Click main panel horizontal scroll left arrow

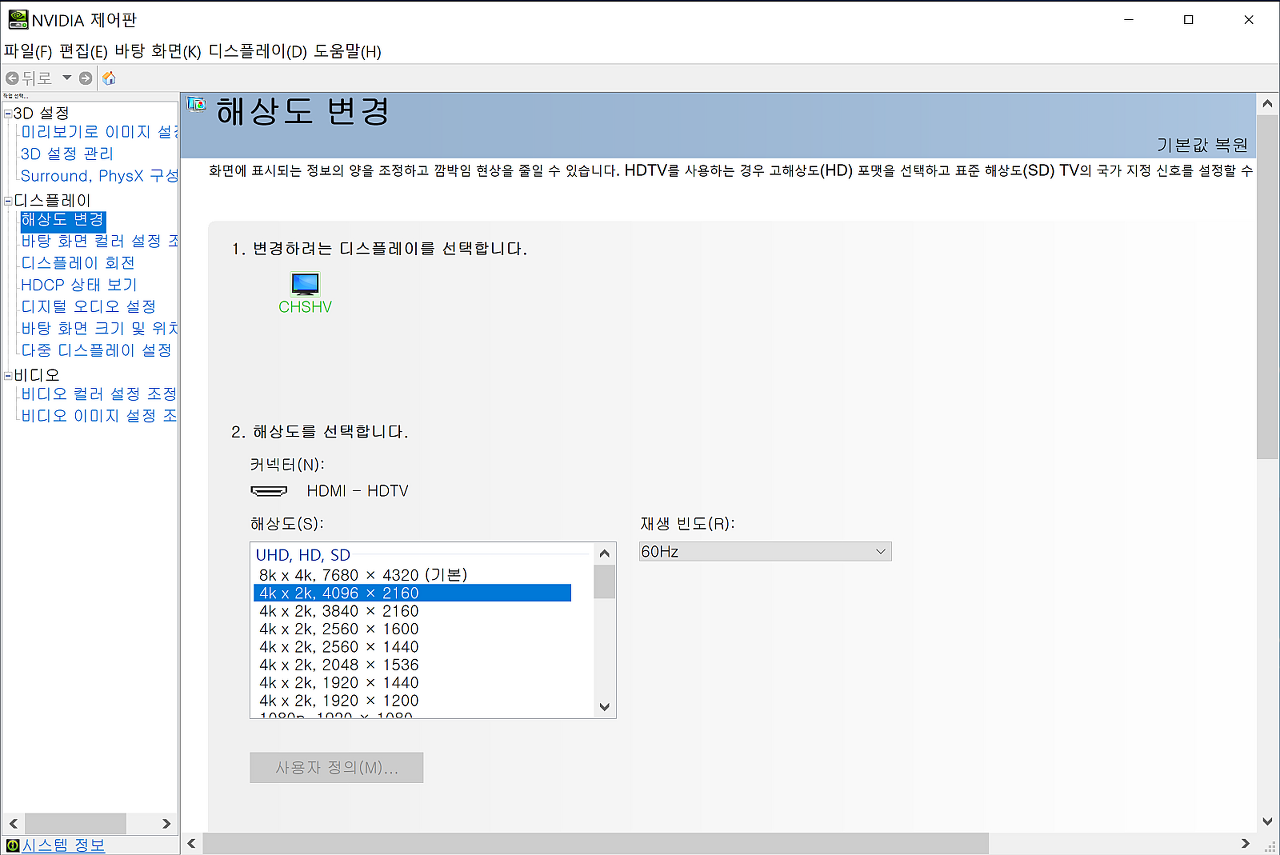(191, 844)
